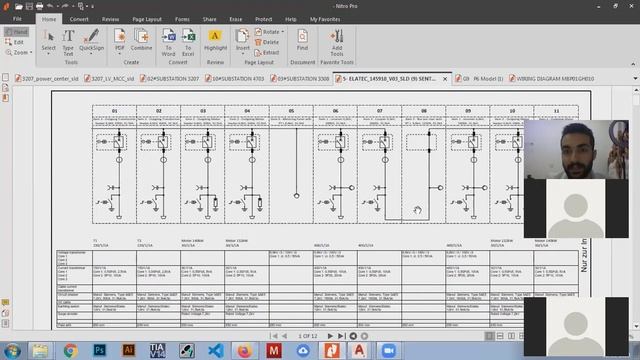This screenshot has height=360, width=640.
Task: Open Visual Studio Code from taskbar
Action: 216,351
